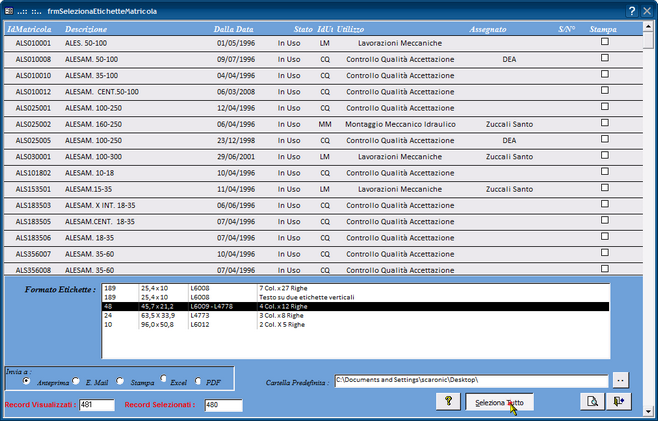
Task: Select format Testo su due etichette verticali
Action: (356, 297)
